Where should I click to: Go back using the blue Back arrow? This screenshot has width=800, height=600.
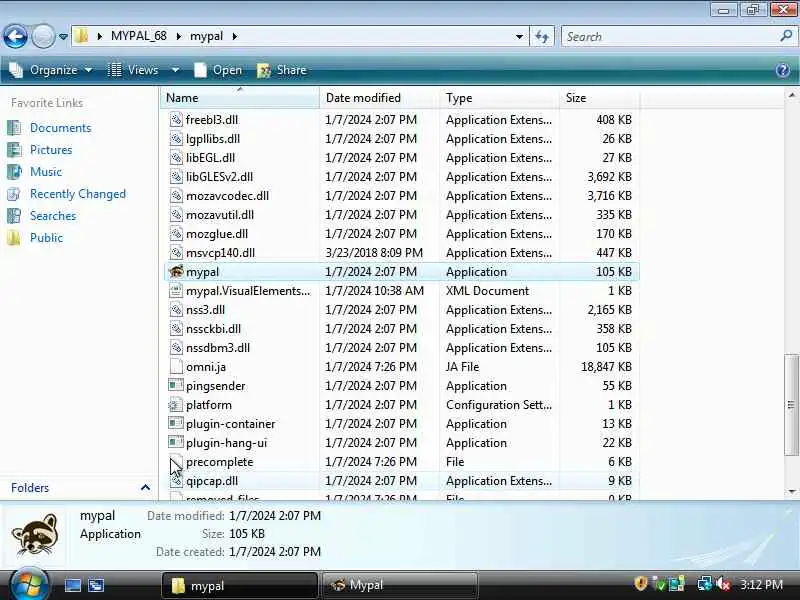15,36
